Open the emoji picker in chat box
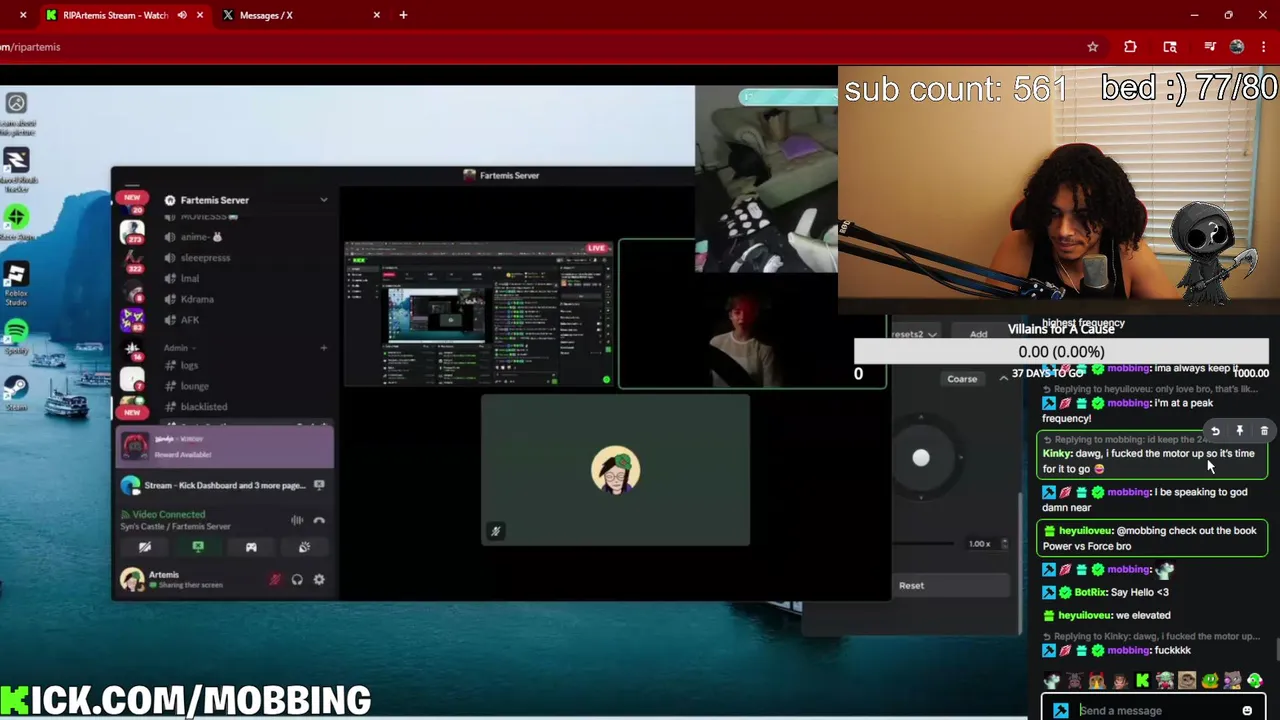This screenshot has height=720, width=1280. click(1247, 710)
